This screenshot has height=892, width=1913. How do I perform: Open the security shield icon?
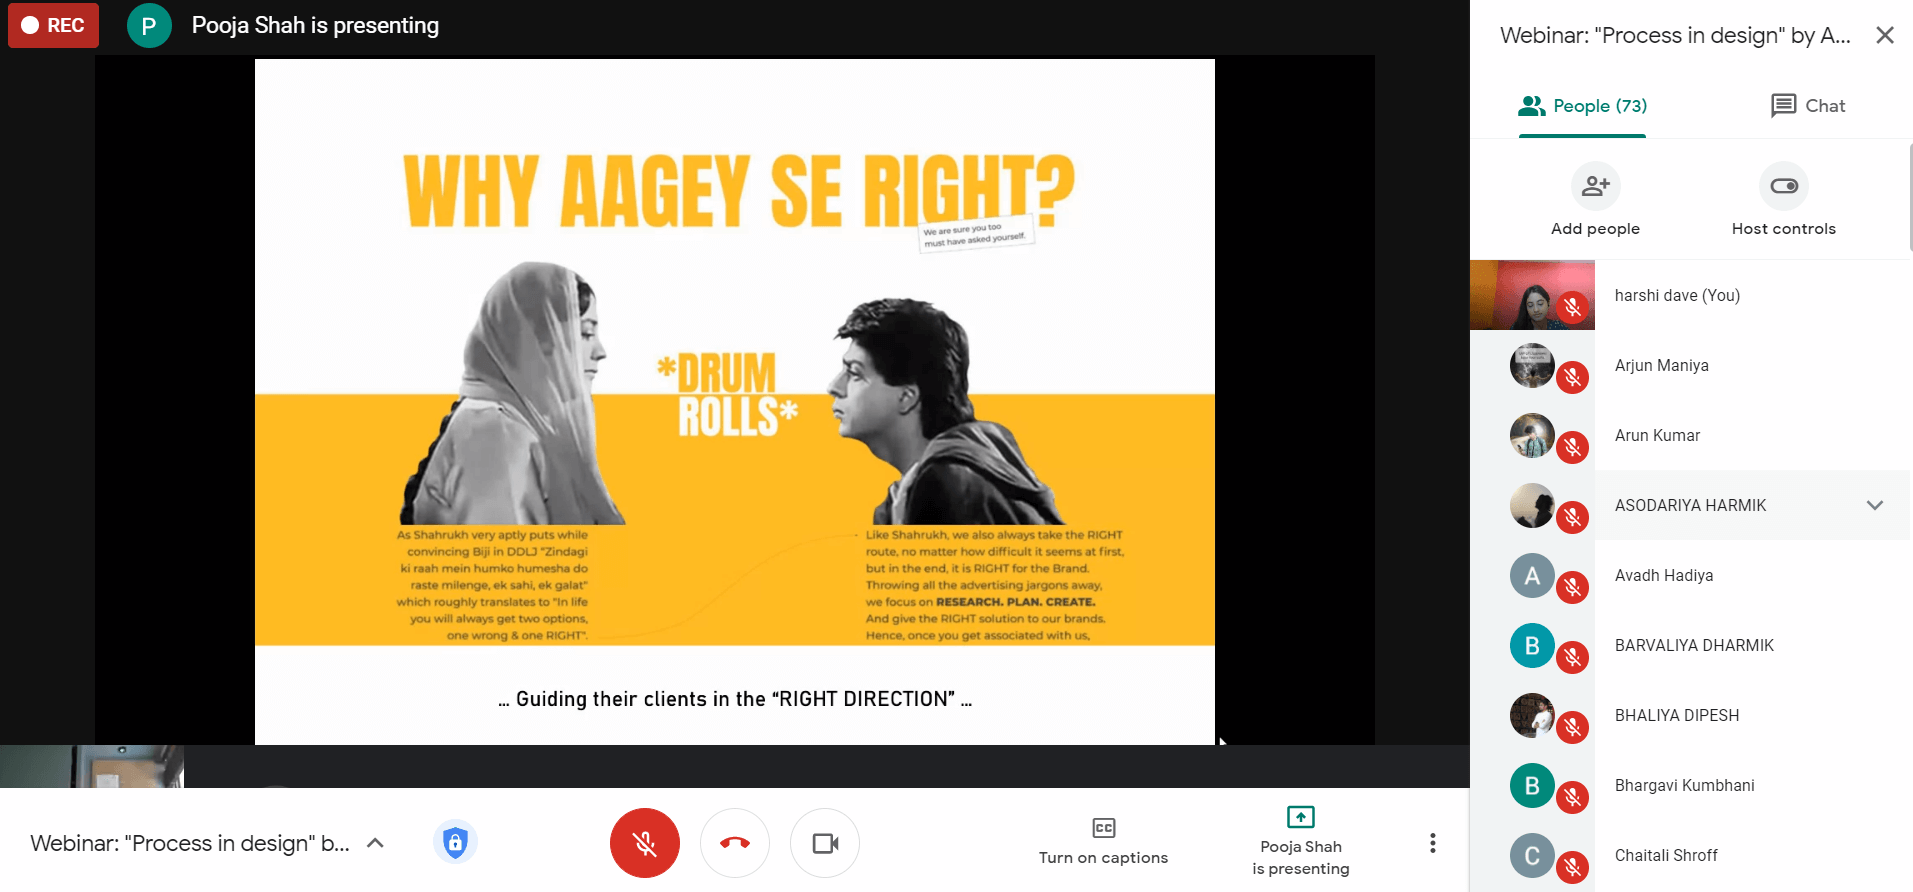click(x=455, y=842)
